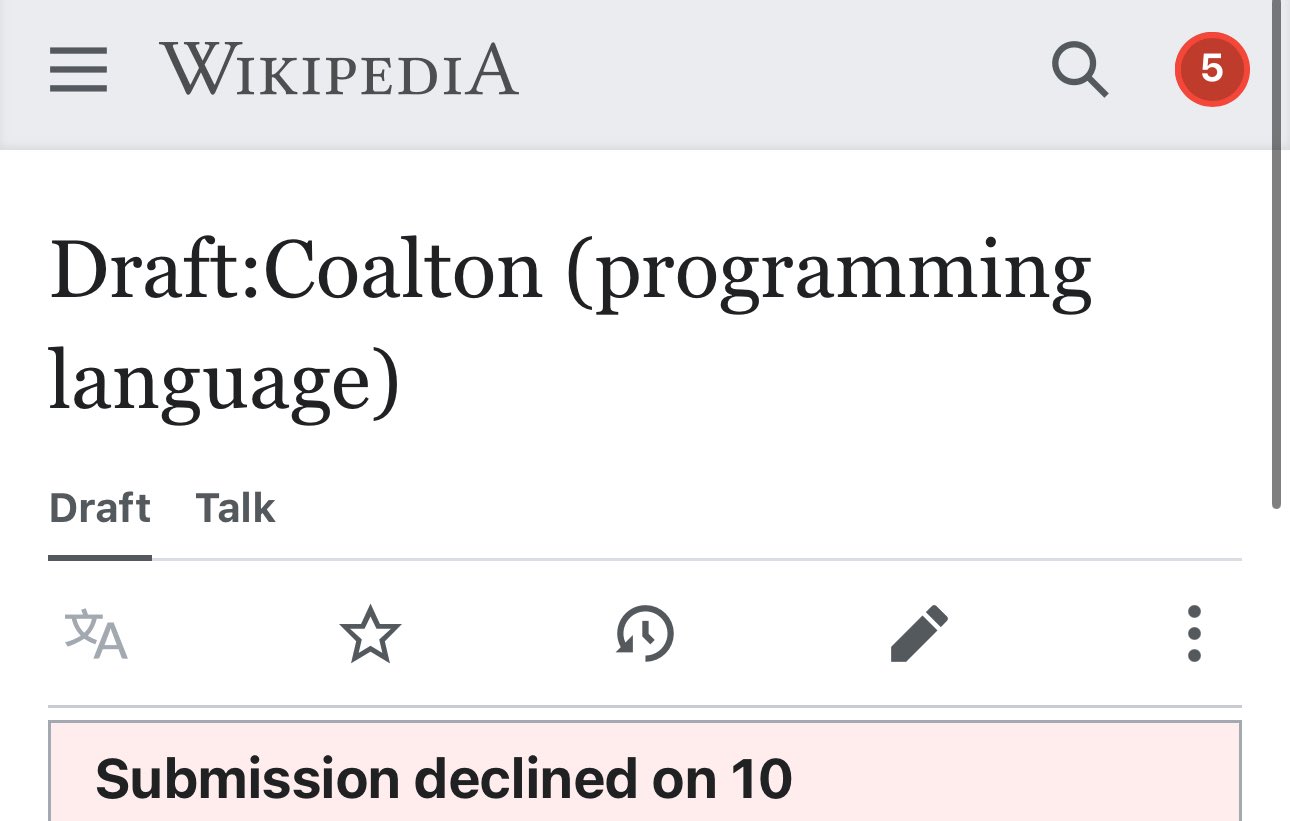Open the search magnifier icon

[1080, 71]
